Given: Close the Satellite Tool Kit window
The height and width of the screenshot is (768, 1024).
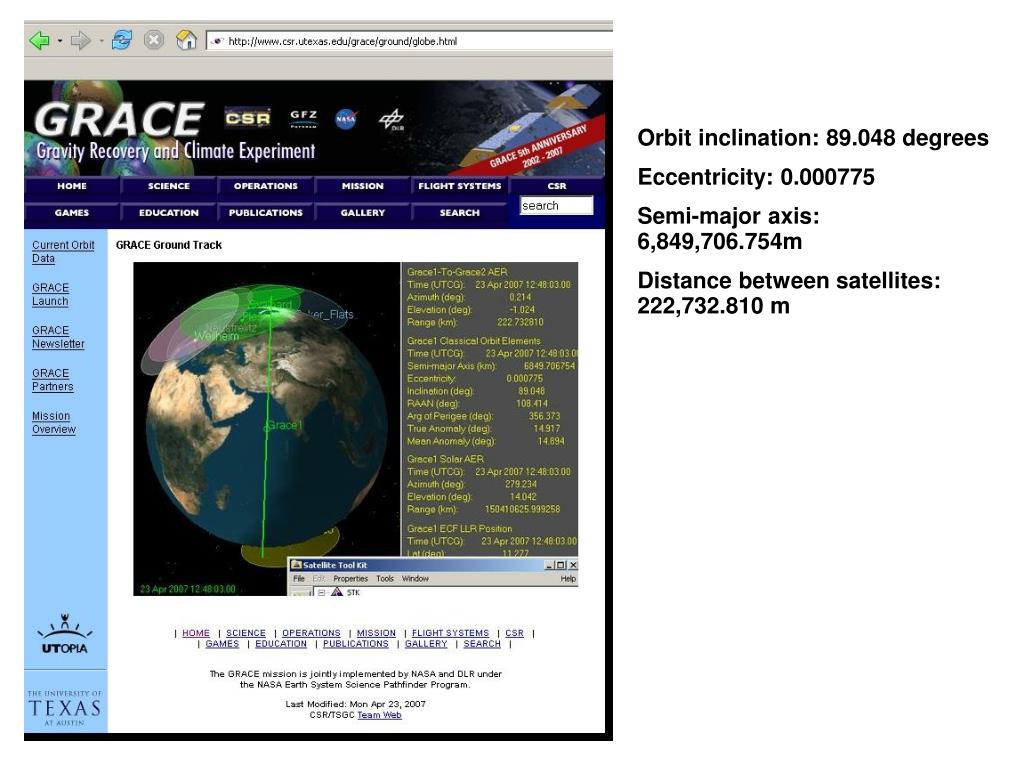Looking at the screenshot, I should [x=573, y=565].
